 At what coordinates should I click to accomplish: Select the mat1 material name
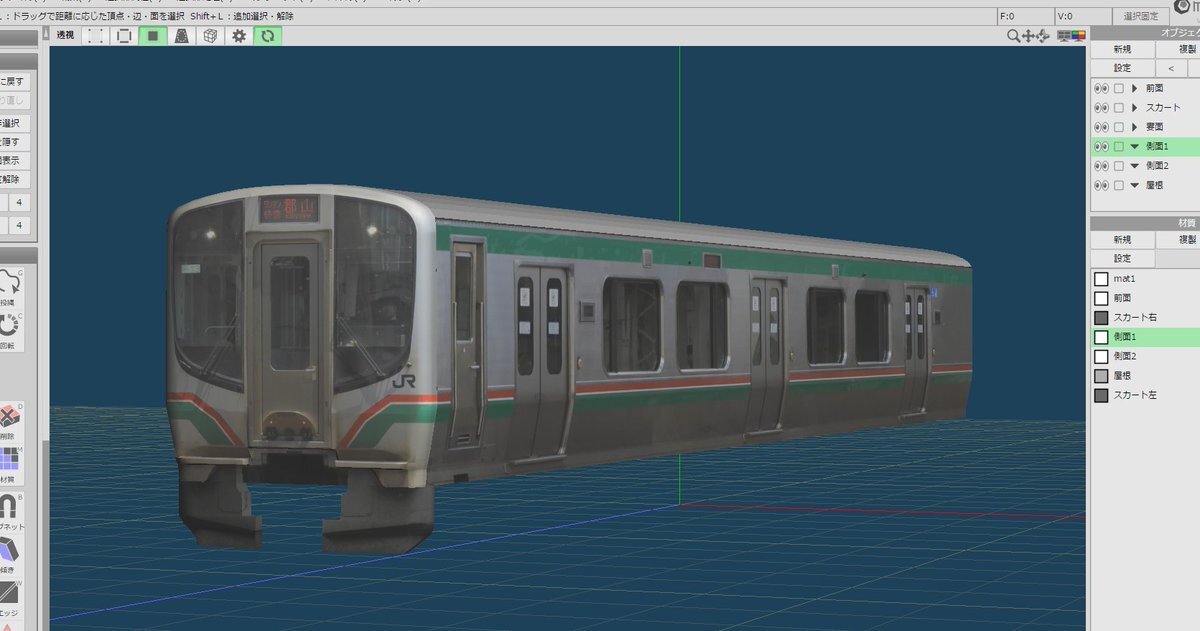(1125, 279)
